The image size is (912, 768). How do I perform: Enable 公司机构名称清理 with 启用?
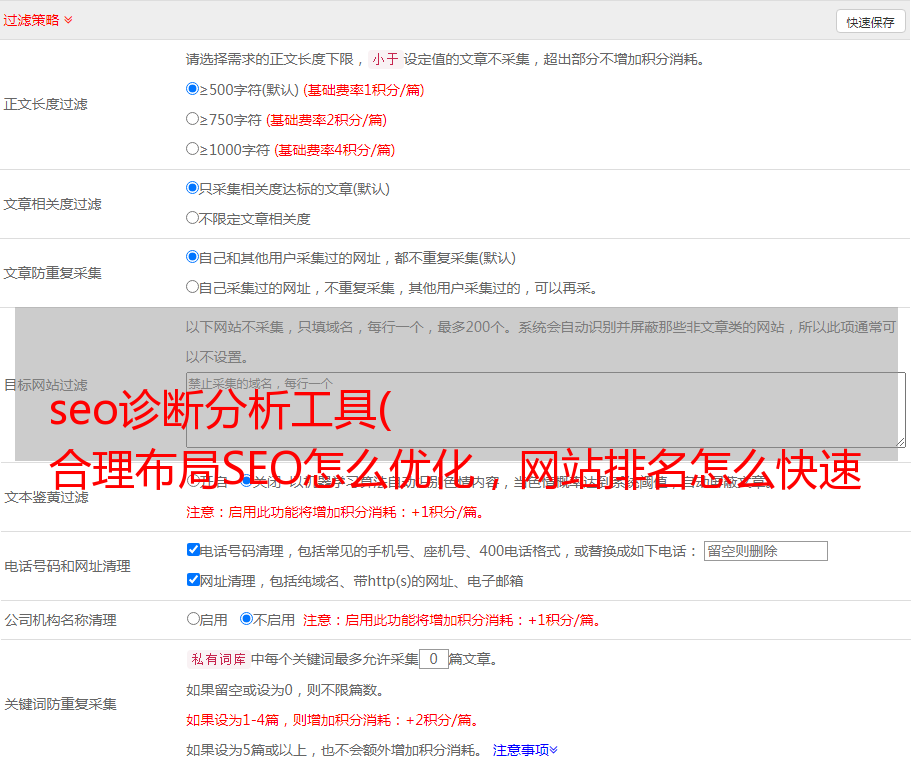coord(194,619)
